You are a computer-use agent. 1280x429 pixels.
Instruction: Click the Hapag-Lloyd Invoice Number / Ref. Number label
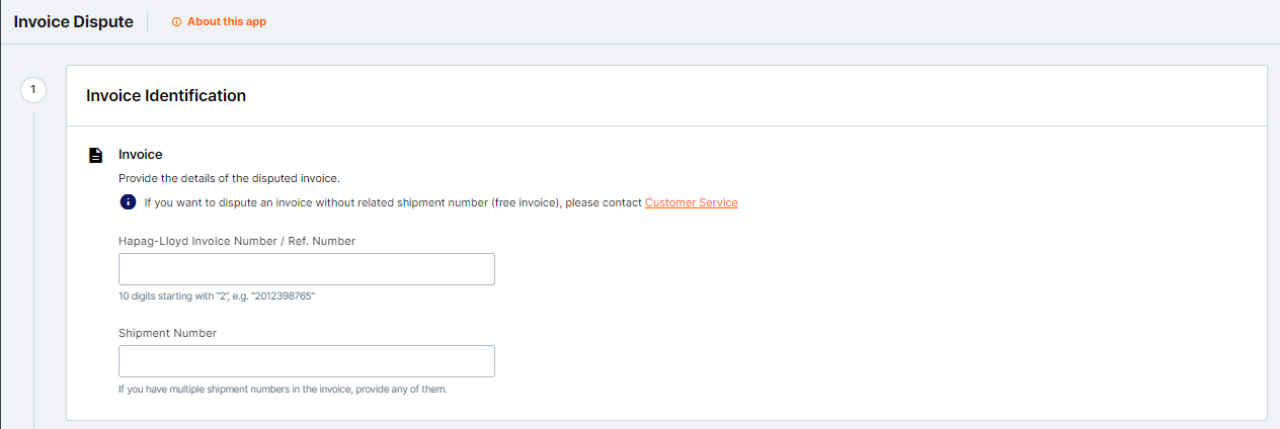pyautogui.click(x=236, y=241)
